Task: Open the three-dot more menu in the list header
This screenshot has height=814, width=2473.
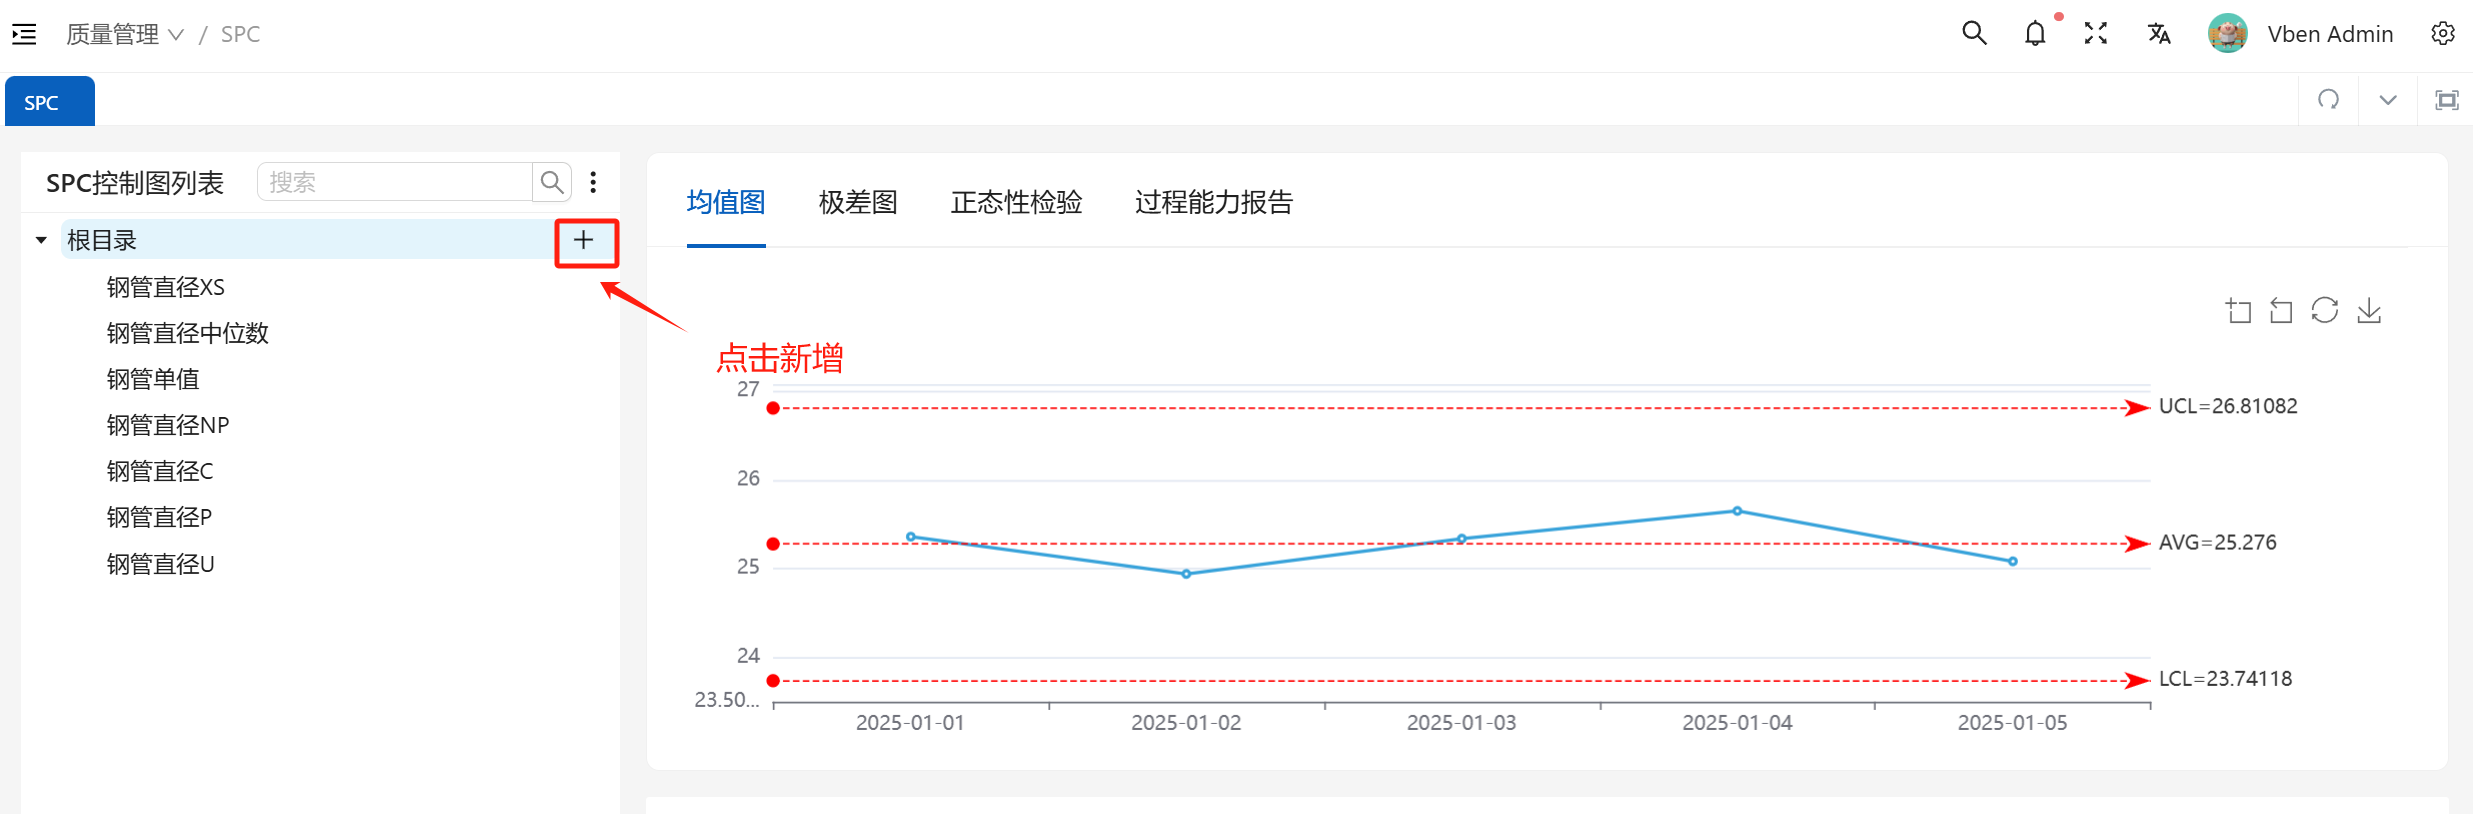Action: [x=594, y=182]
